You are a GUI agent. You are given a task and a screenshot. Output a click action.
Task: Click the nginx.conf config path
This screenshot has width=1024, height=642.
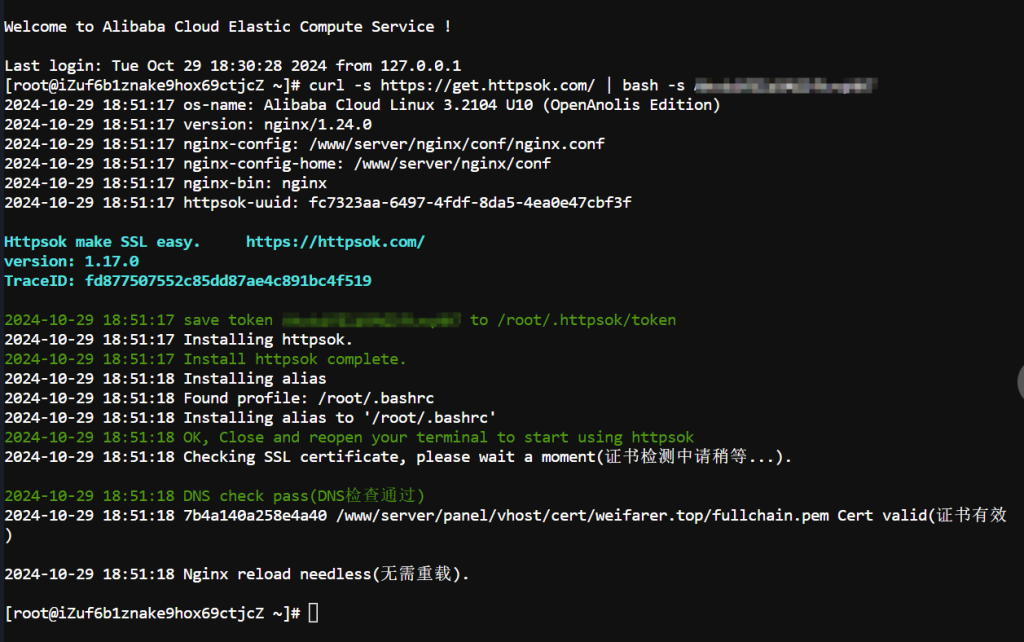456,144
